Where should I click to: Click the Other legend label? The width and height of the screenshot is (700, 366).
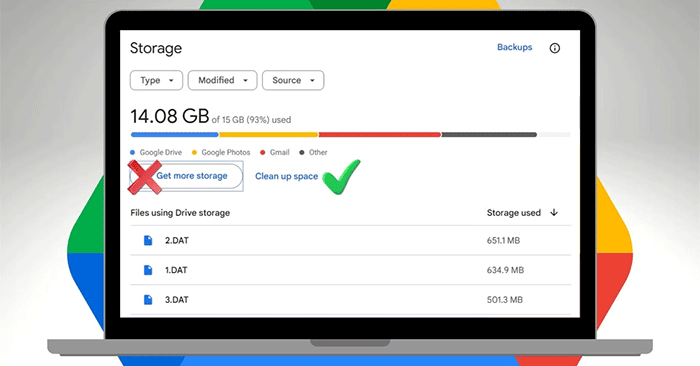(x=318, y=152)
